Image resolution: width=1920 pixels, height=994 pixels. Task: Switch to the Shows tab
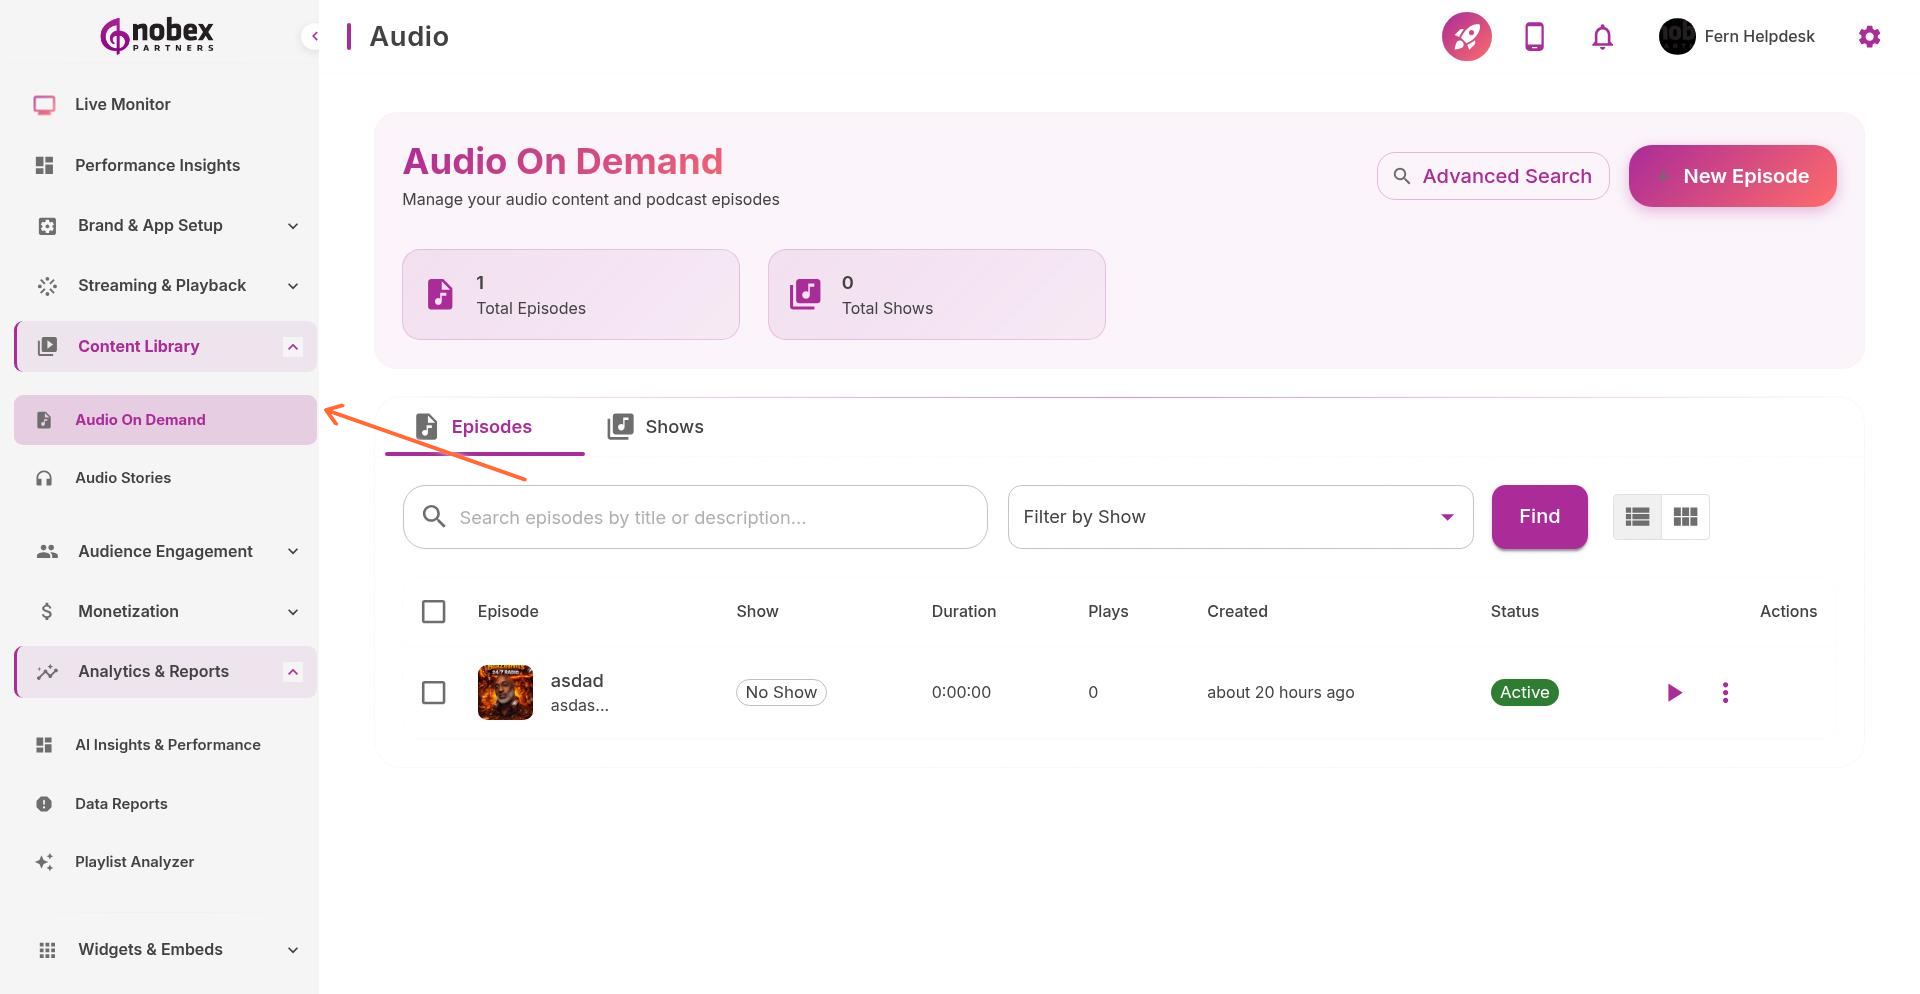coord(655,426)
